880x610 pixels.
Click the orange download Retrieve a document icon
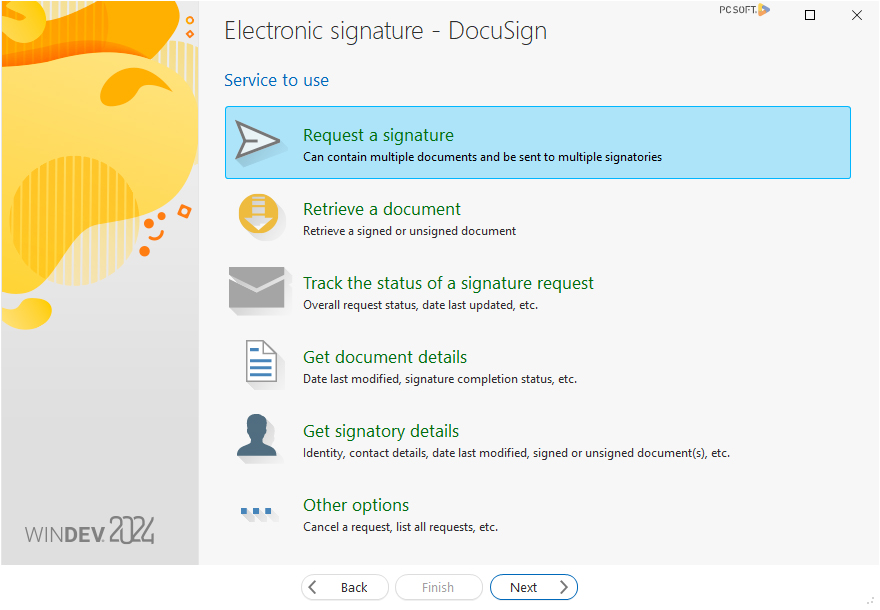coord(259,215)
